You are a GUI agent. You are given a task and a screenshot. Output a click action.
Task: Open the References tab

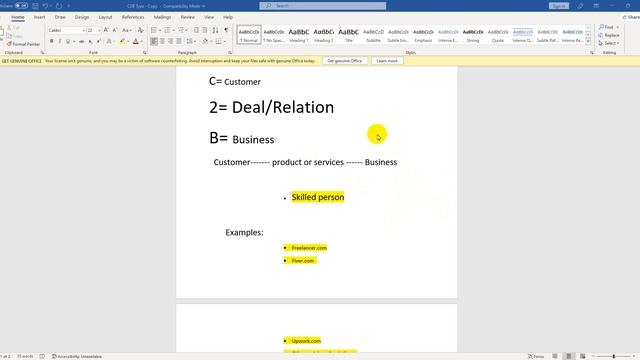133,17
